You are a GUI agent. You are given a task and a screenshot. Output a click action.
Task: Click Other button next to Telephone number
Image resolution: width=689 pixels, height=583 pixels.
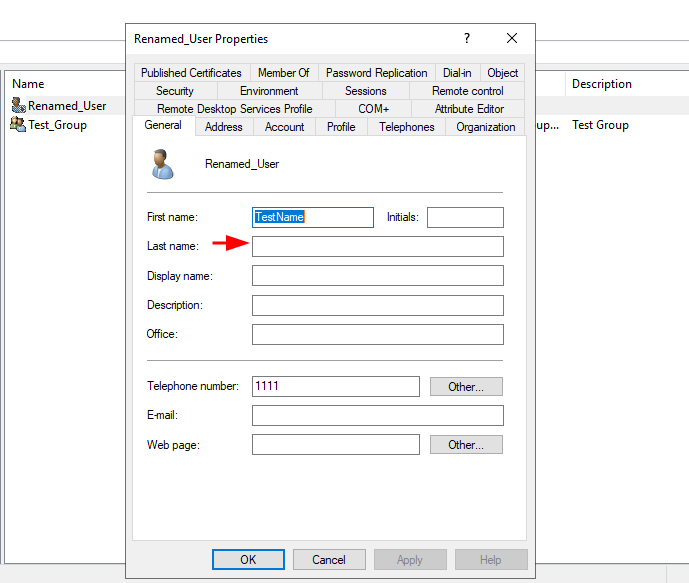[466, 387]
